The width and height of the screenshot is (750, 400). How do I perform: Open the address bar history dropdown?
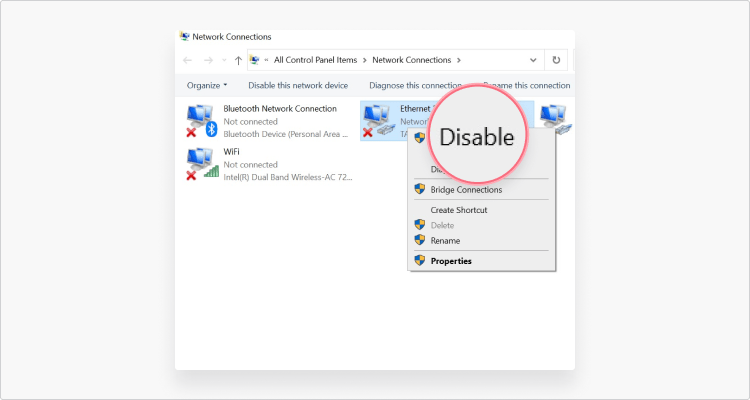tap(533, 60)
